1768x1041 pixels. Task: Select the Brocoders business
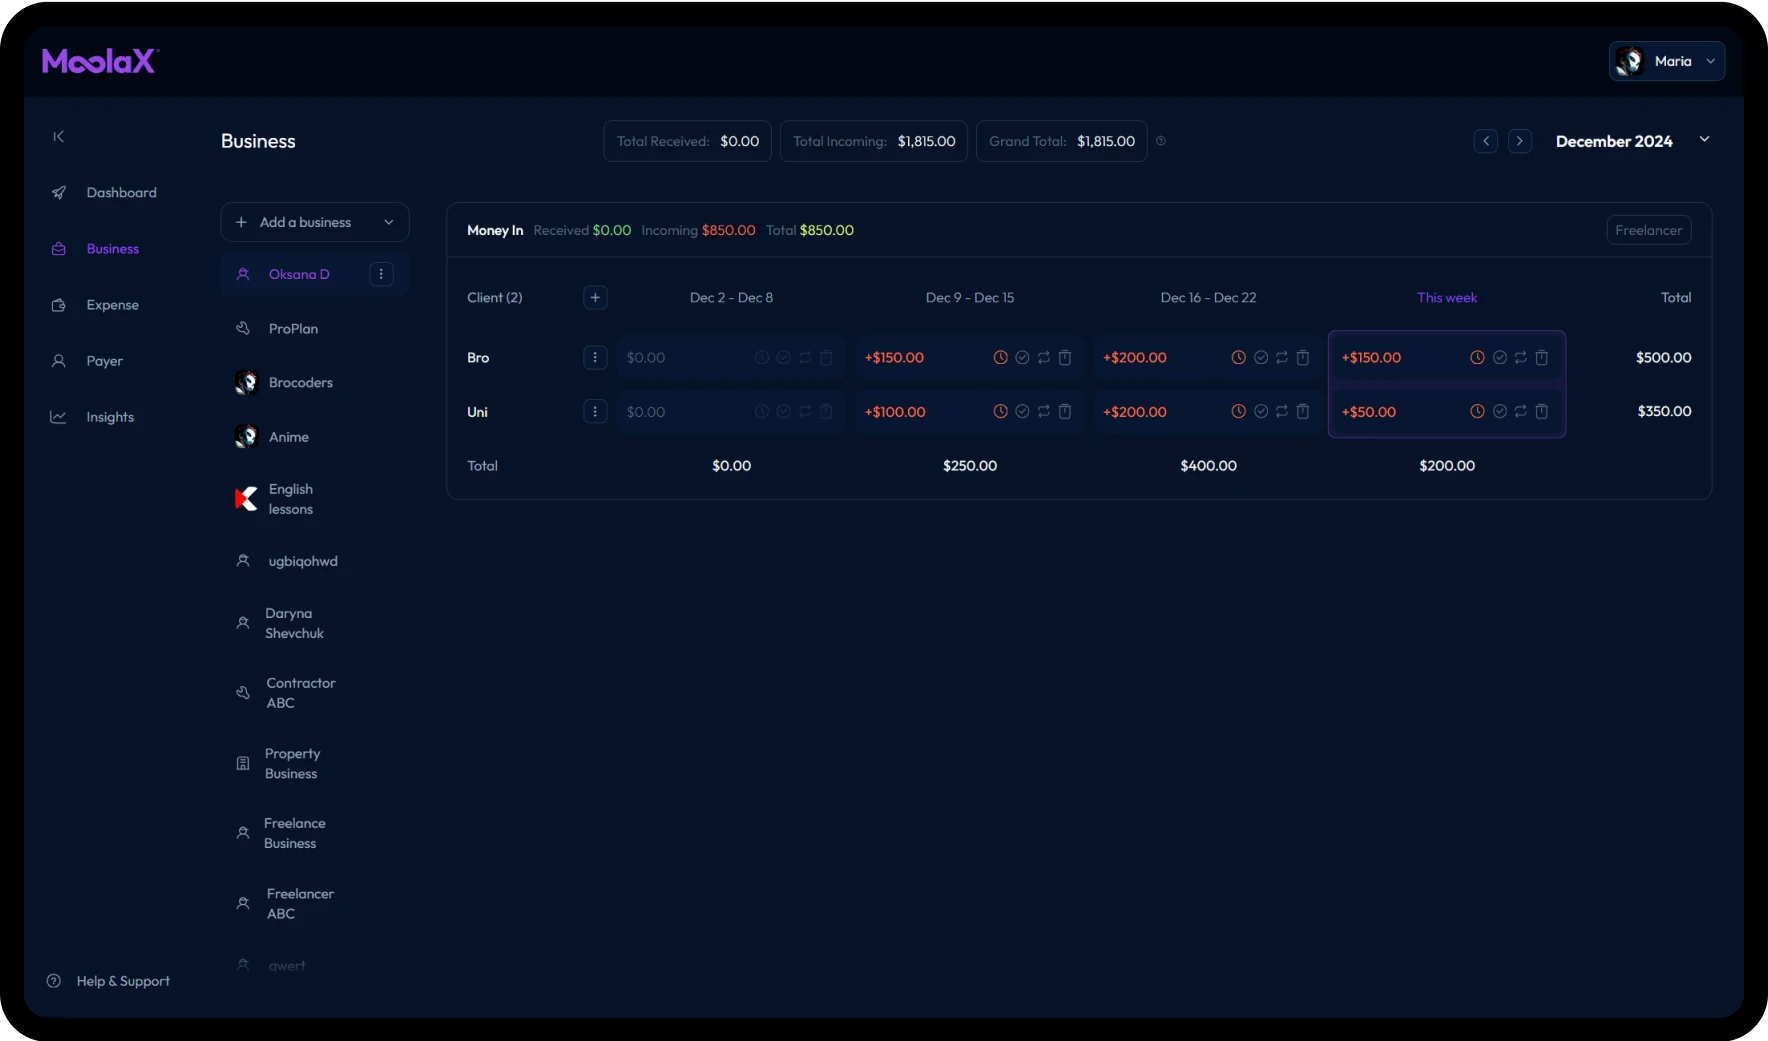(x=315, y=383)
